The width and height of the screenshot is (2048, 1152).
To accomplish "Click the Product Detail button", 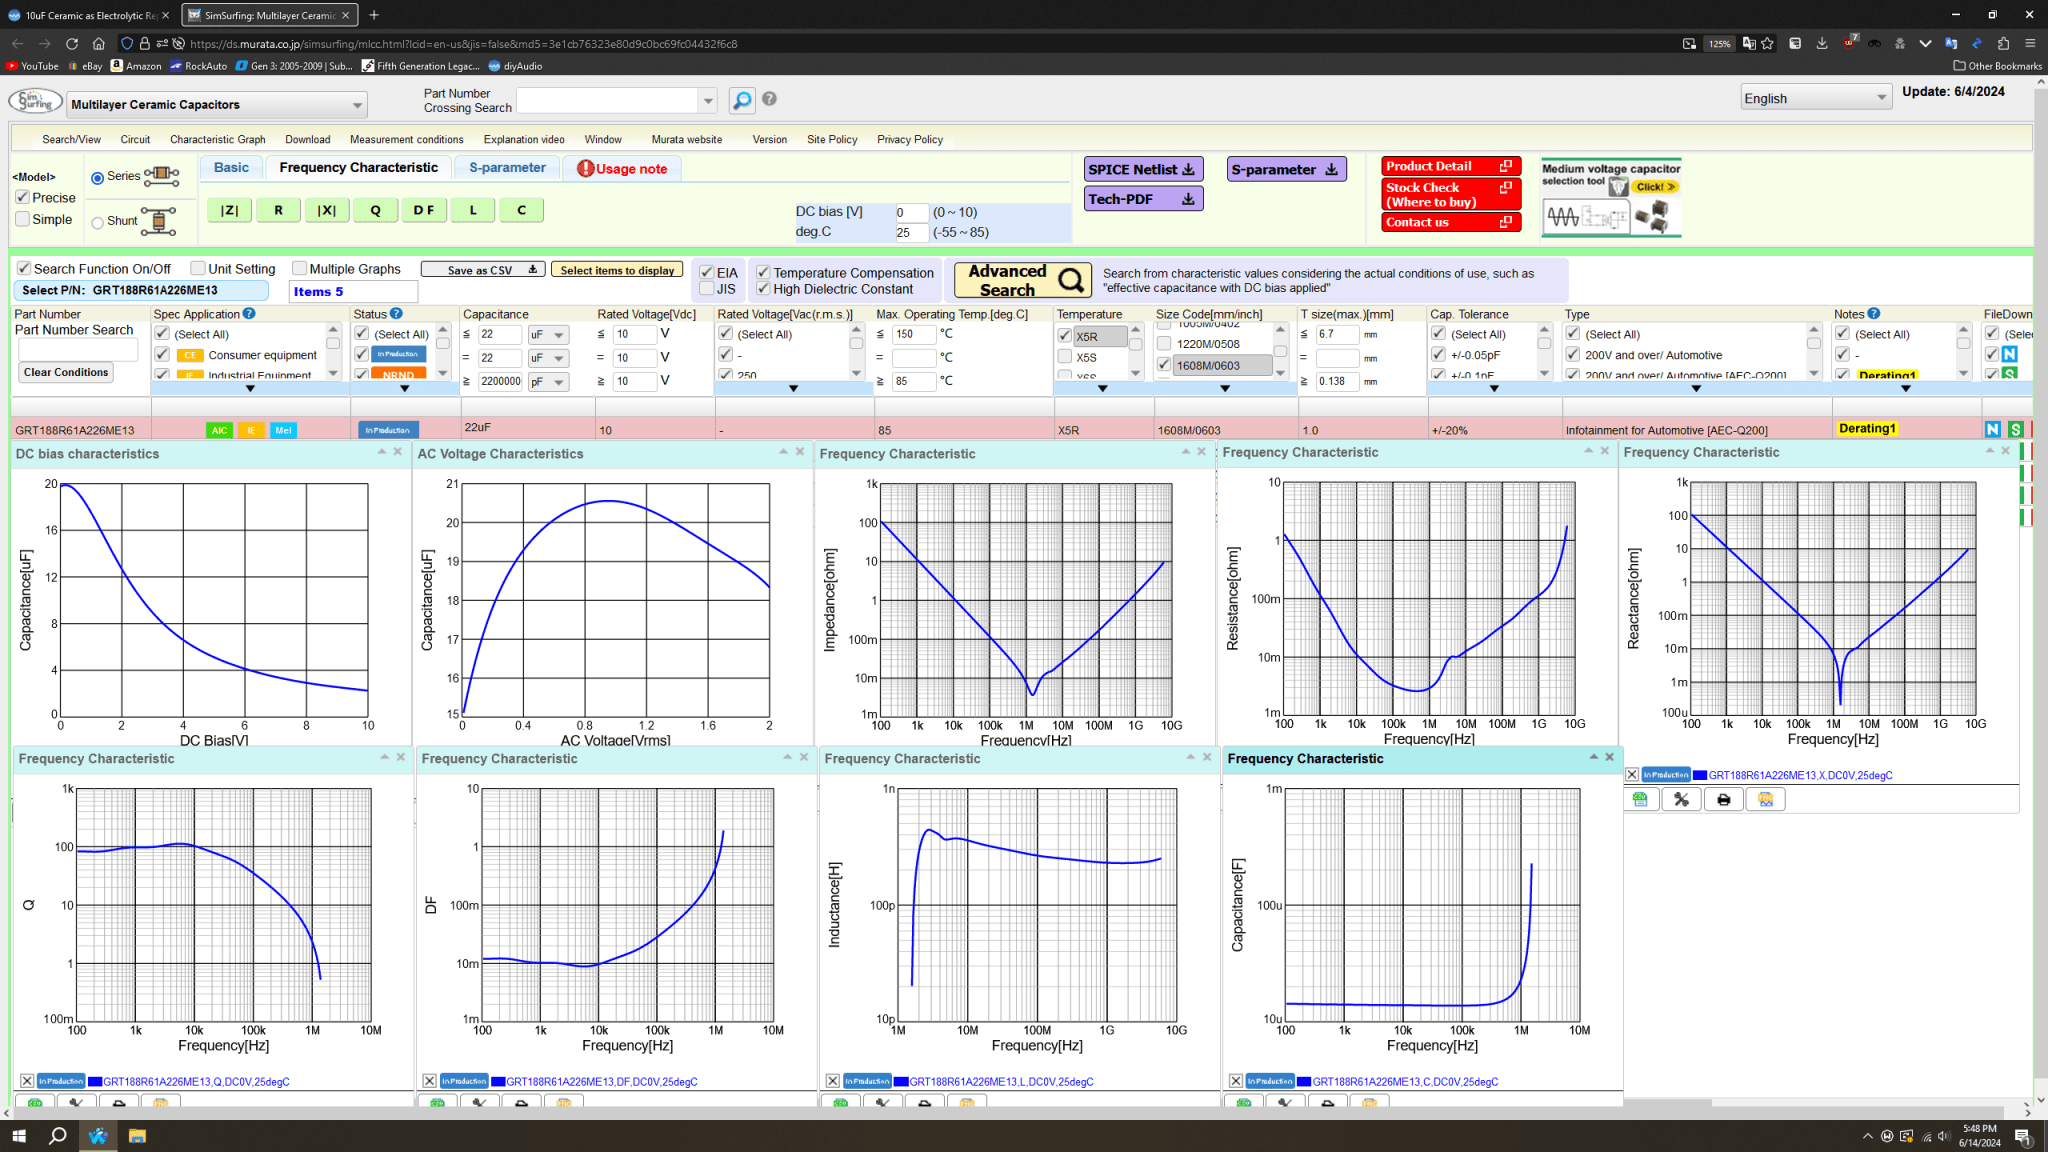I will (x=1450, y=166).
